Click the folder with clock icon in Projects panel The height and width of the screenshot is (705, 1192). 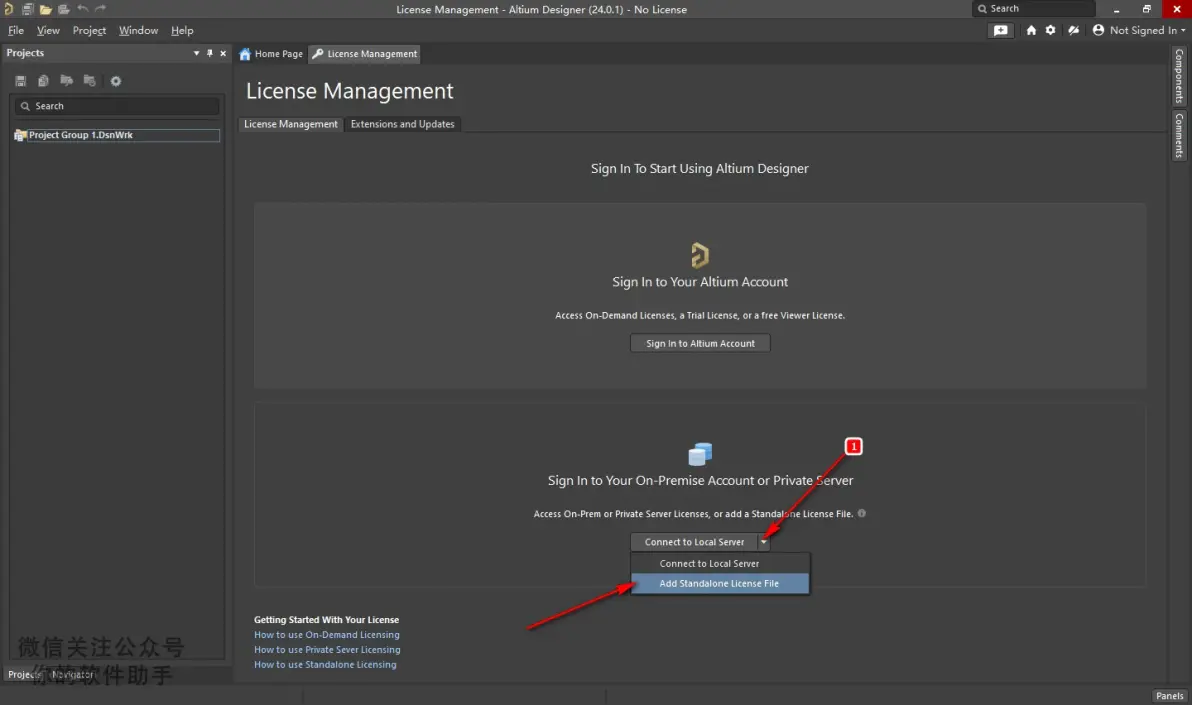(90, 81)
